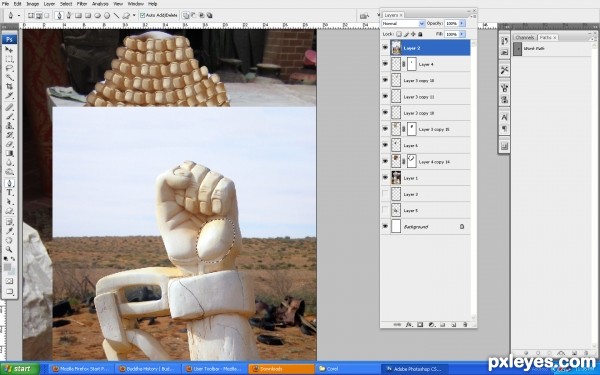Select the Blur tool
Image resolution: width=600 pixels, height=375 pixels.
[9, 163]
